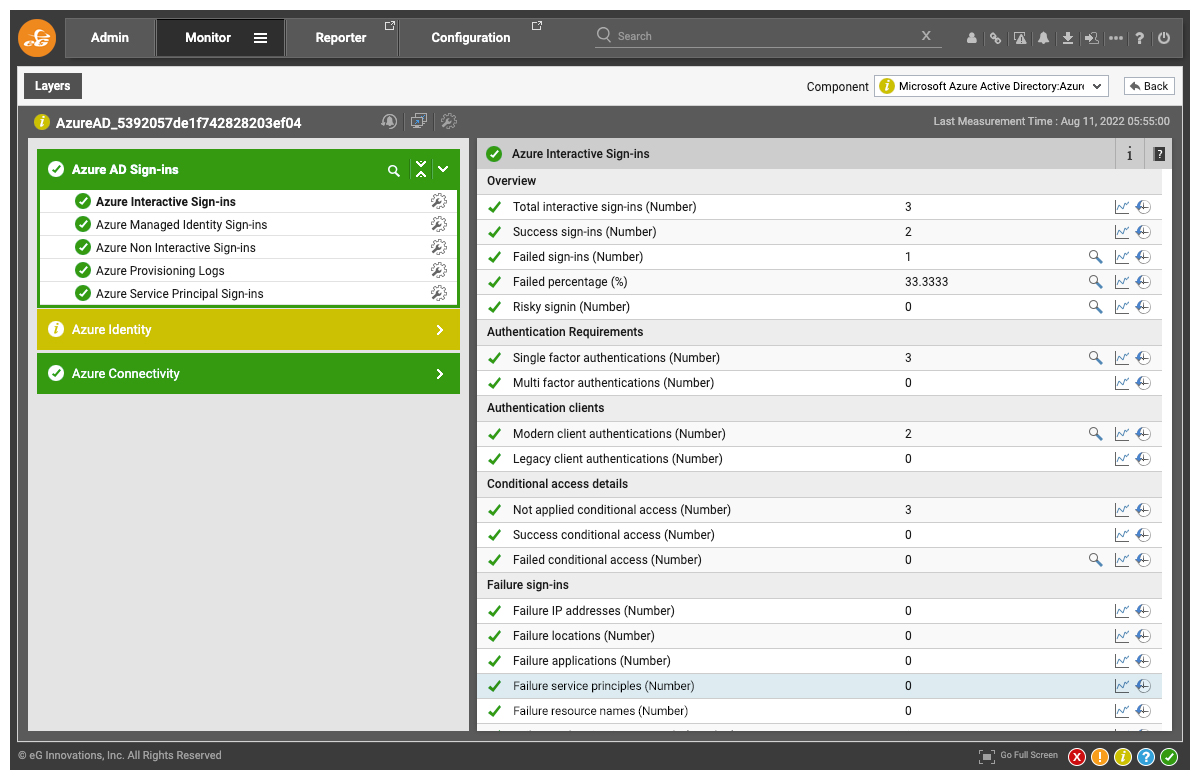Image resolution: width=1200 pixels, height=780 pixels.
Task: Click the download icon in header
Action: (1068, 38)
